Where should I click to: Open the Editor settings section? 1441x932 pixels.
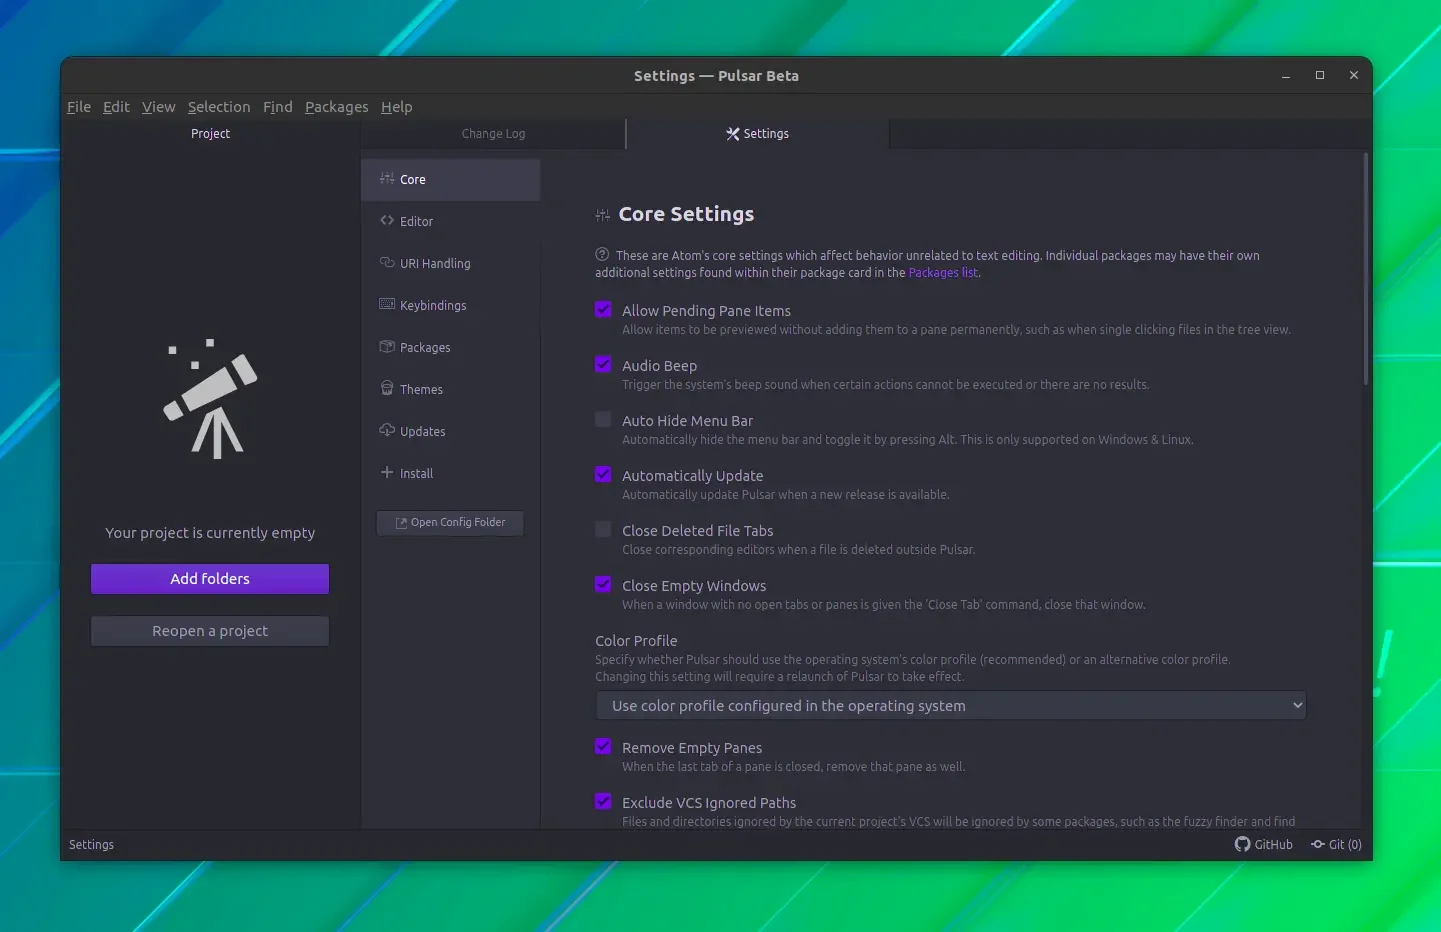[x=451, y=222]
